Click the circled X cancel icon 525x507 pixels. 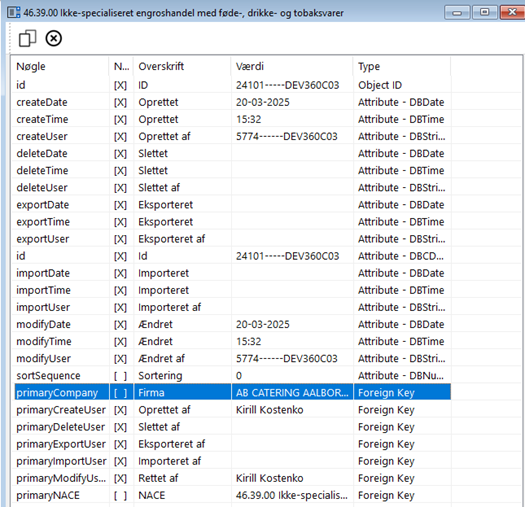(x=54, y=38)
